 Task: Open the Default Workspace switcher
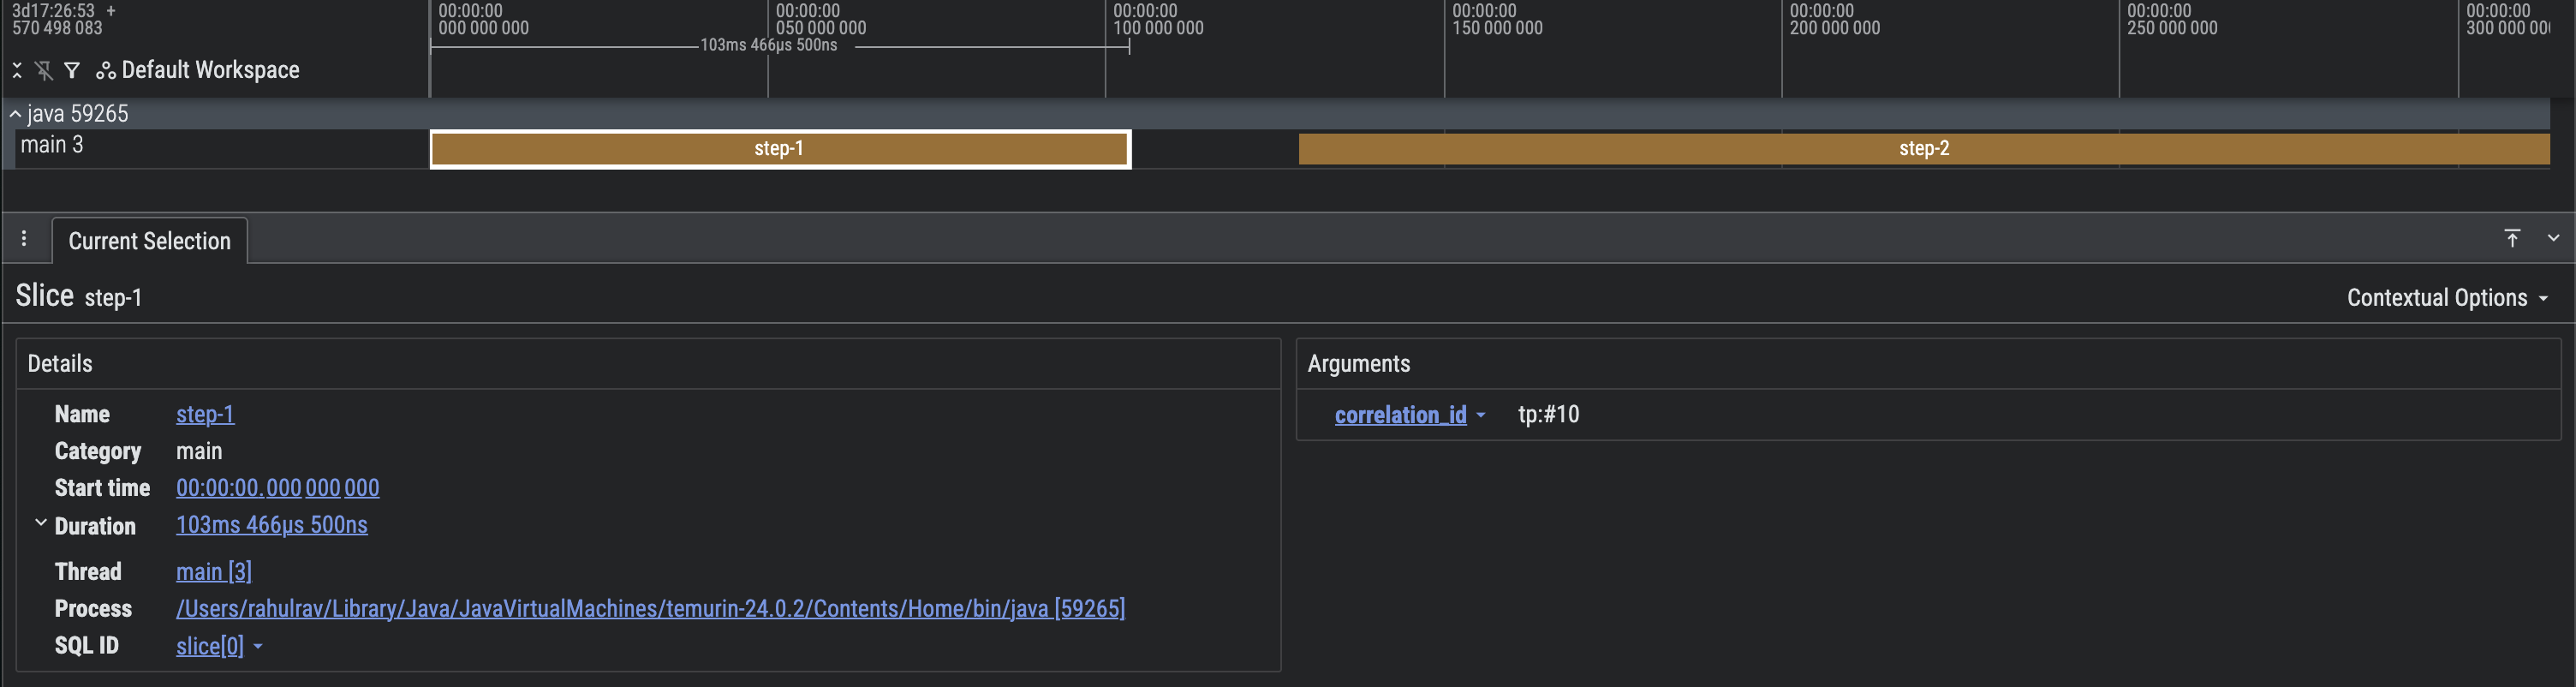point(198,70)
